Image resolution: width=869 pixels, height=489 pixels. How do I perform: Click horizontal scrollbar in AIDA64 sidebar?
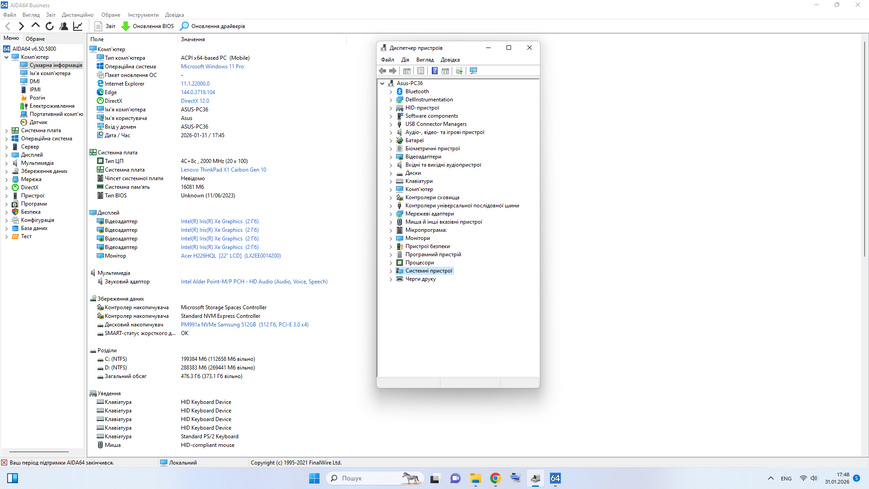click(39, 452)
